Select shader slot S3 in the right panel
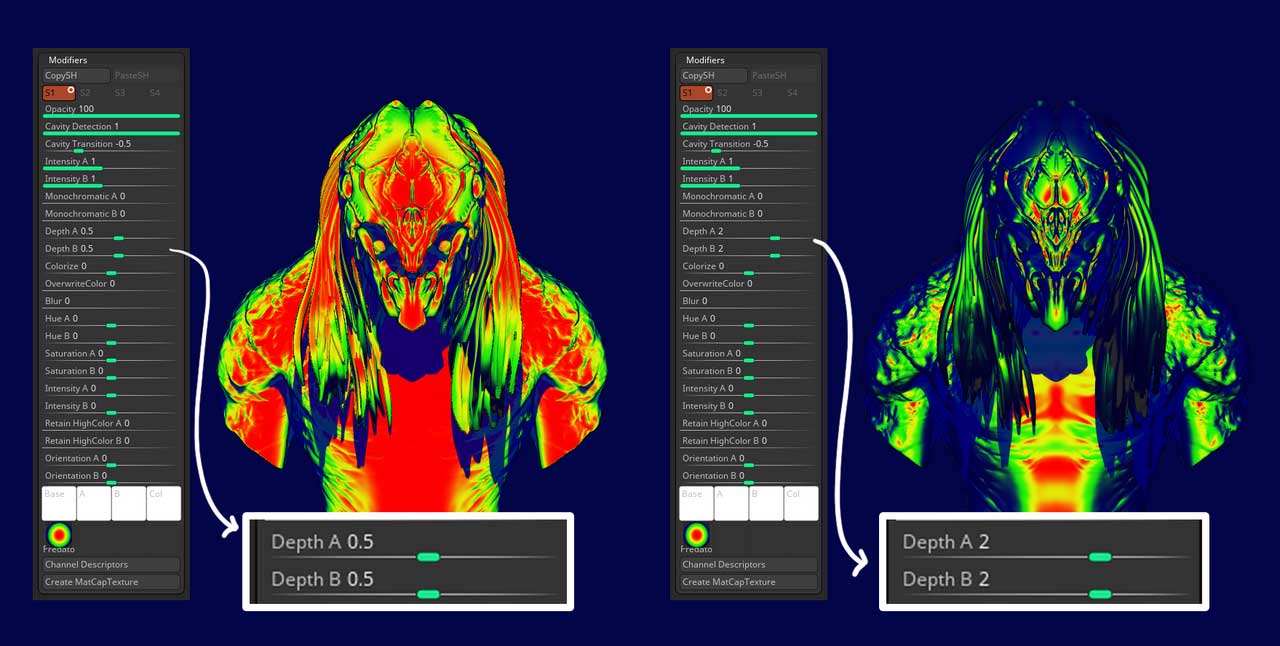The height and width of the screenshot is (646, 1280). [765, 93]
